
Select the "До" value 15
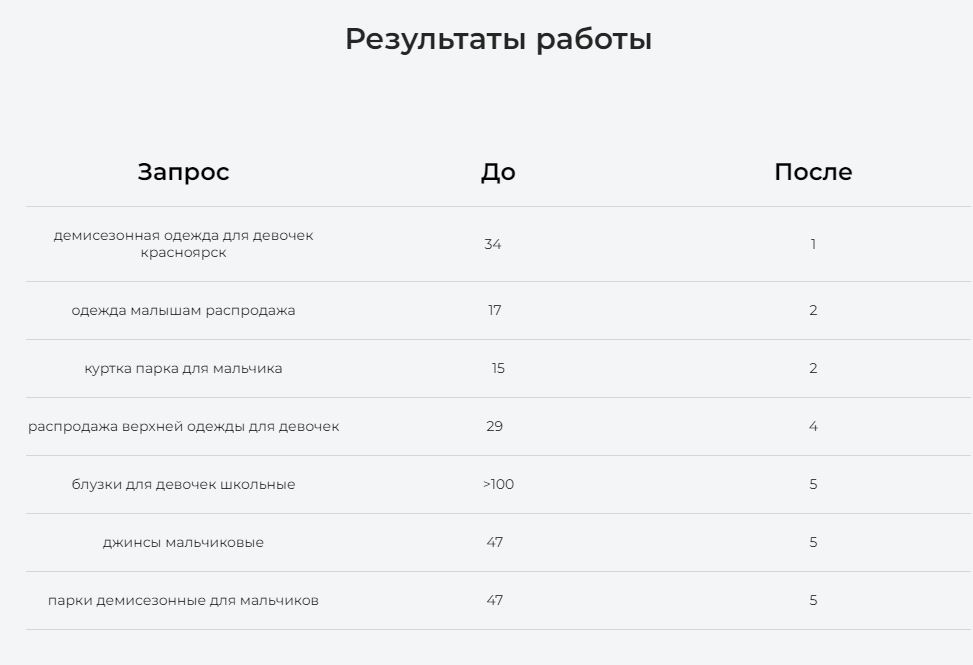click(498, 368)
